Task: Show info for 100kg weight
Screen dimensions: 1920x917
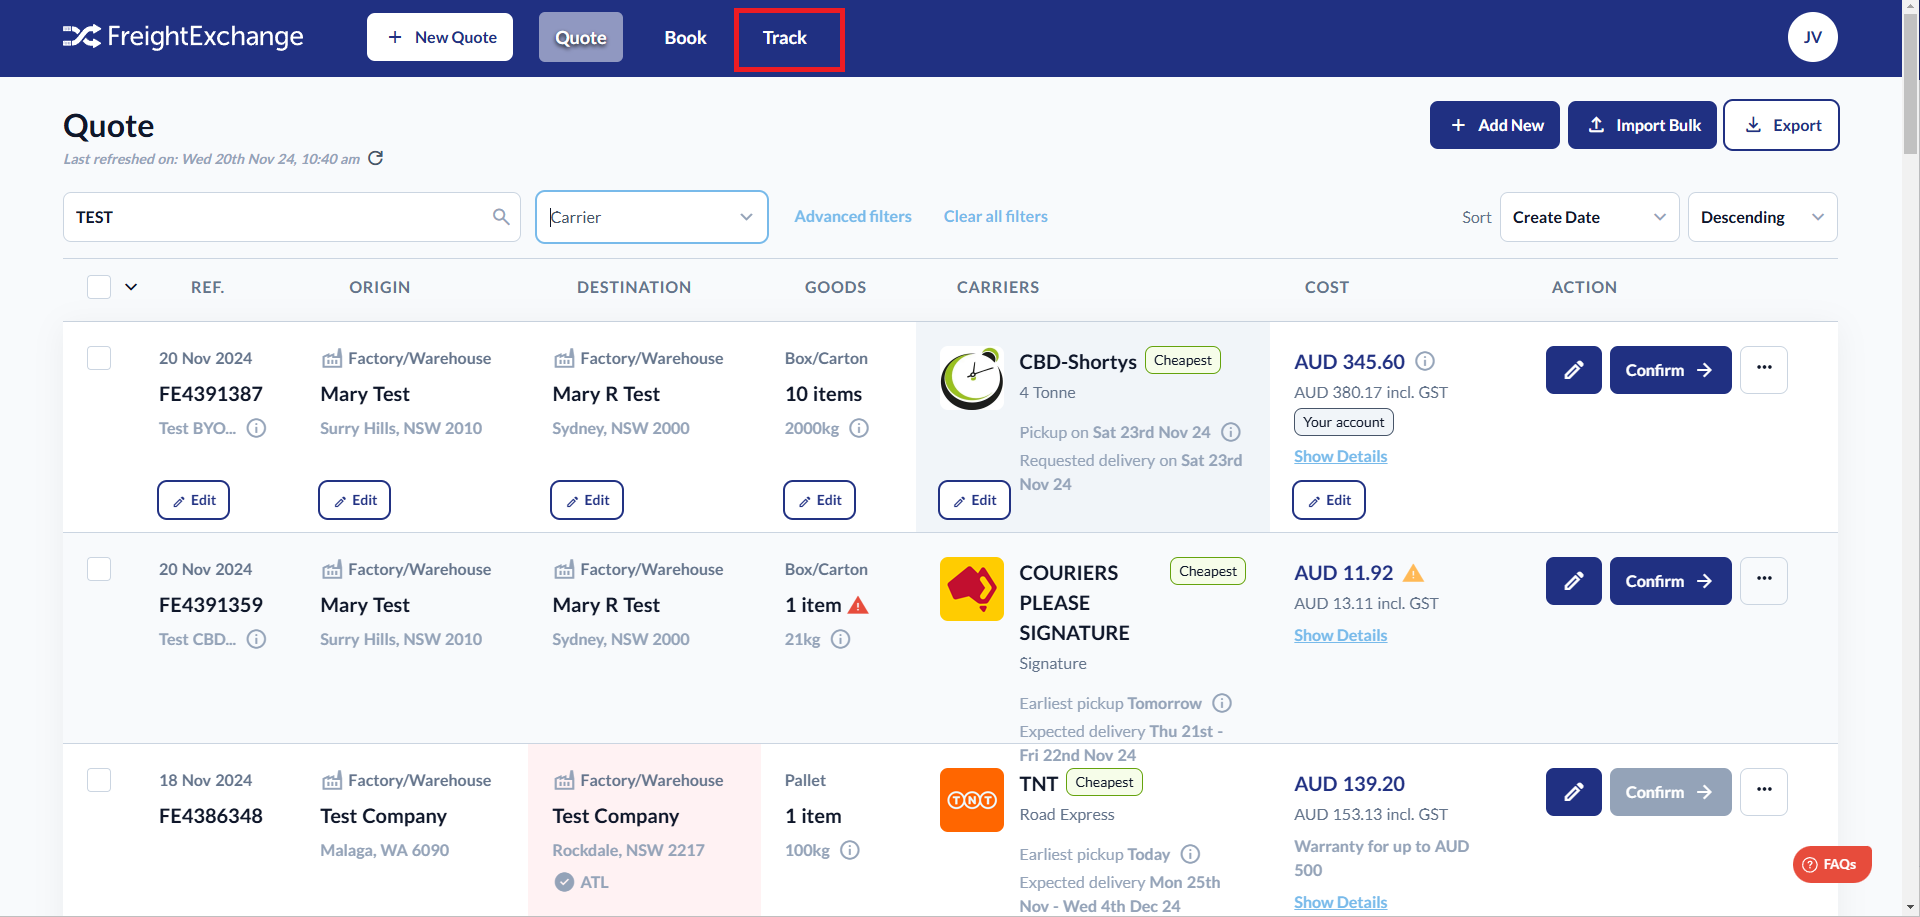Action: tap(850, 850)
